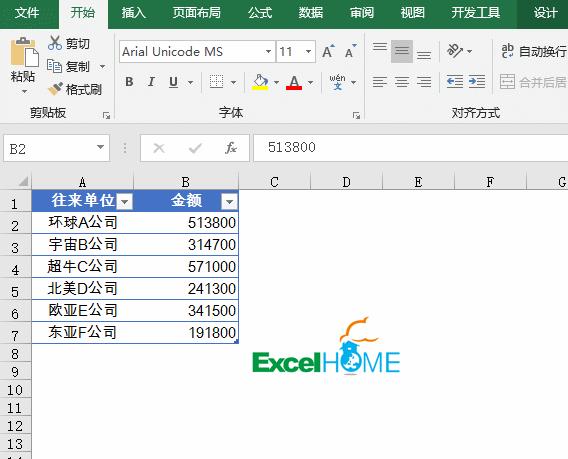
Task: Apply yellow fill color bucket
Action: point(260,82)
